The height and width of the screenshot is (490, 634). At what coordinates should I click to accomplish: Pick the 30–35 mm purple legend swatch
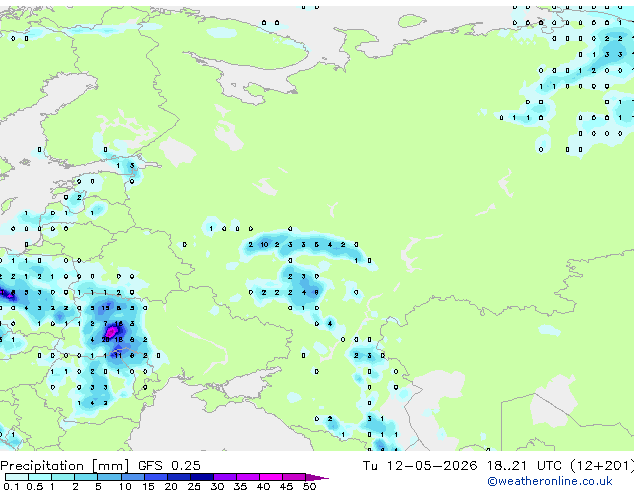pyautogui.click(x=225, y=477)
